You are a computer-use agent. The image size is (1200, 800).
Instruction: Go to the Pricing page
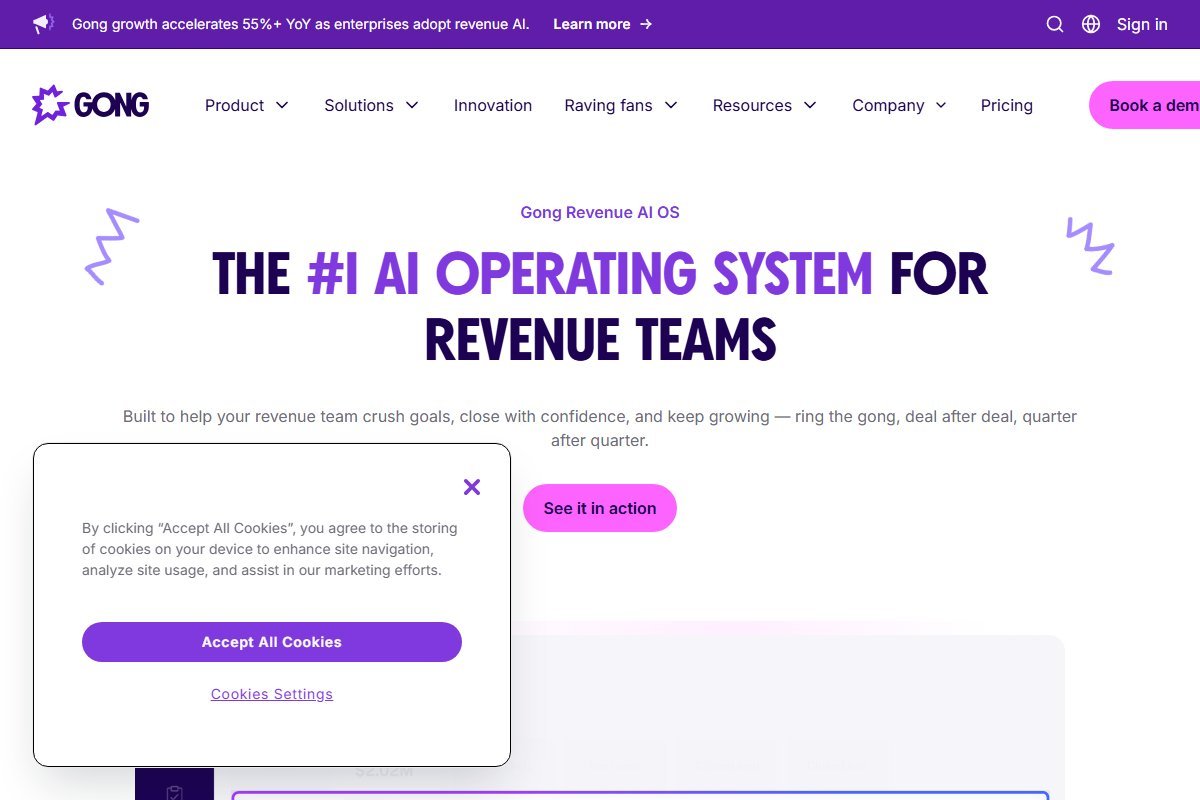click(1007, 105)
